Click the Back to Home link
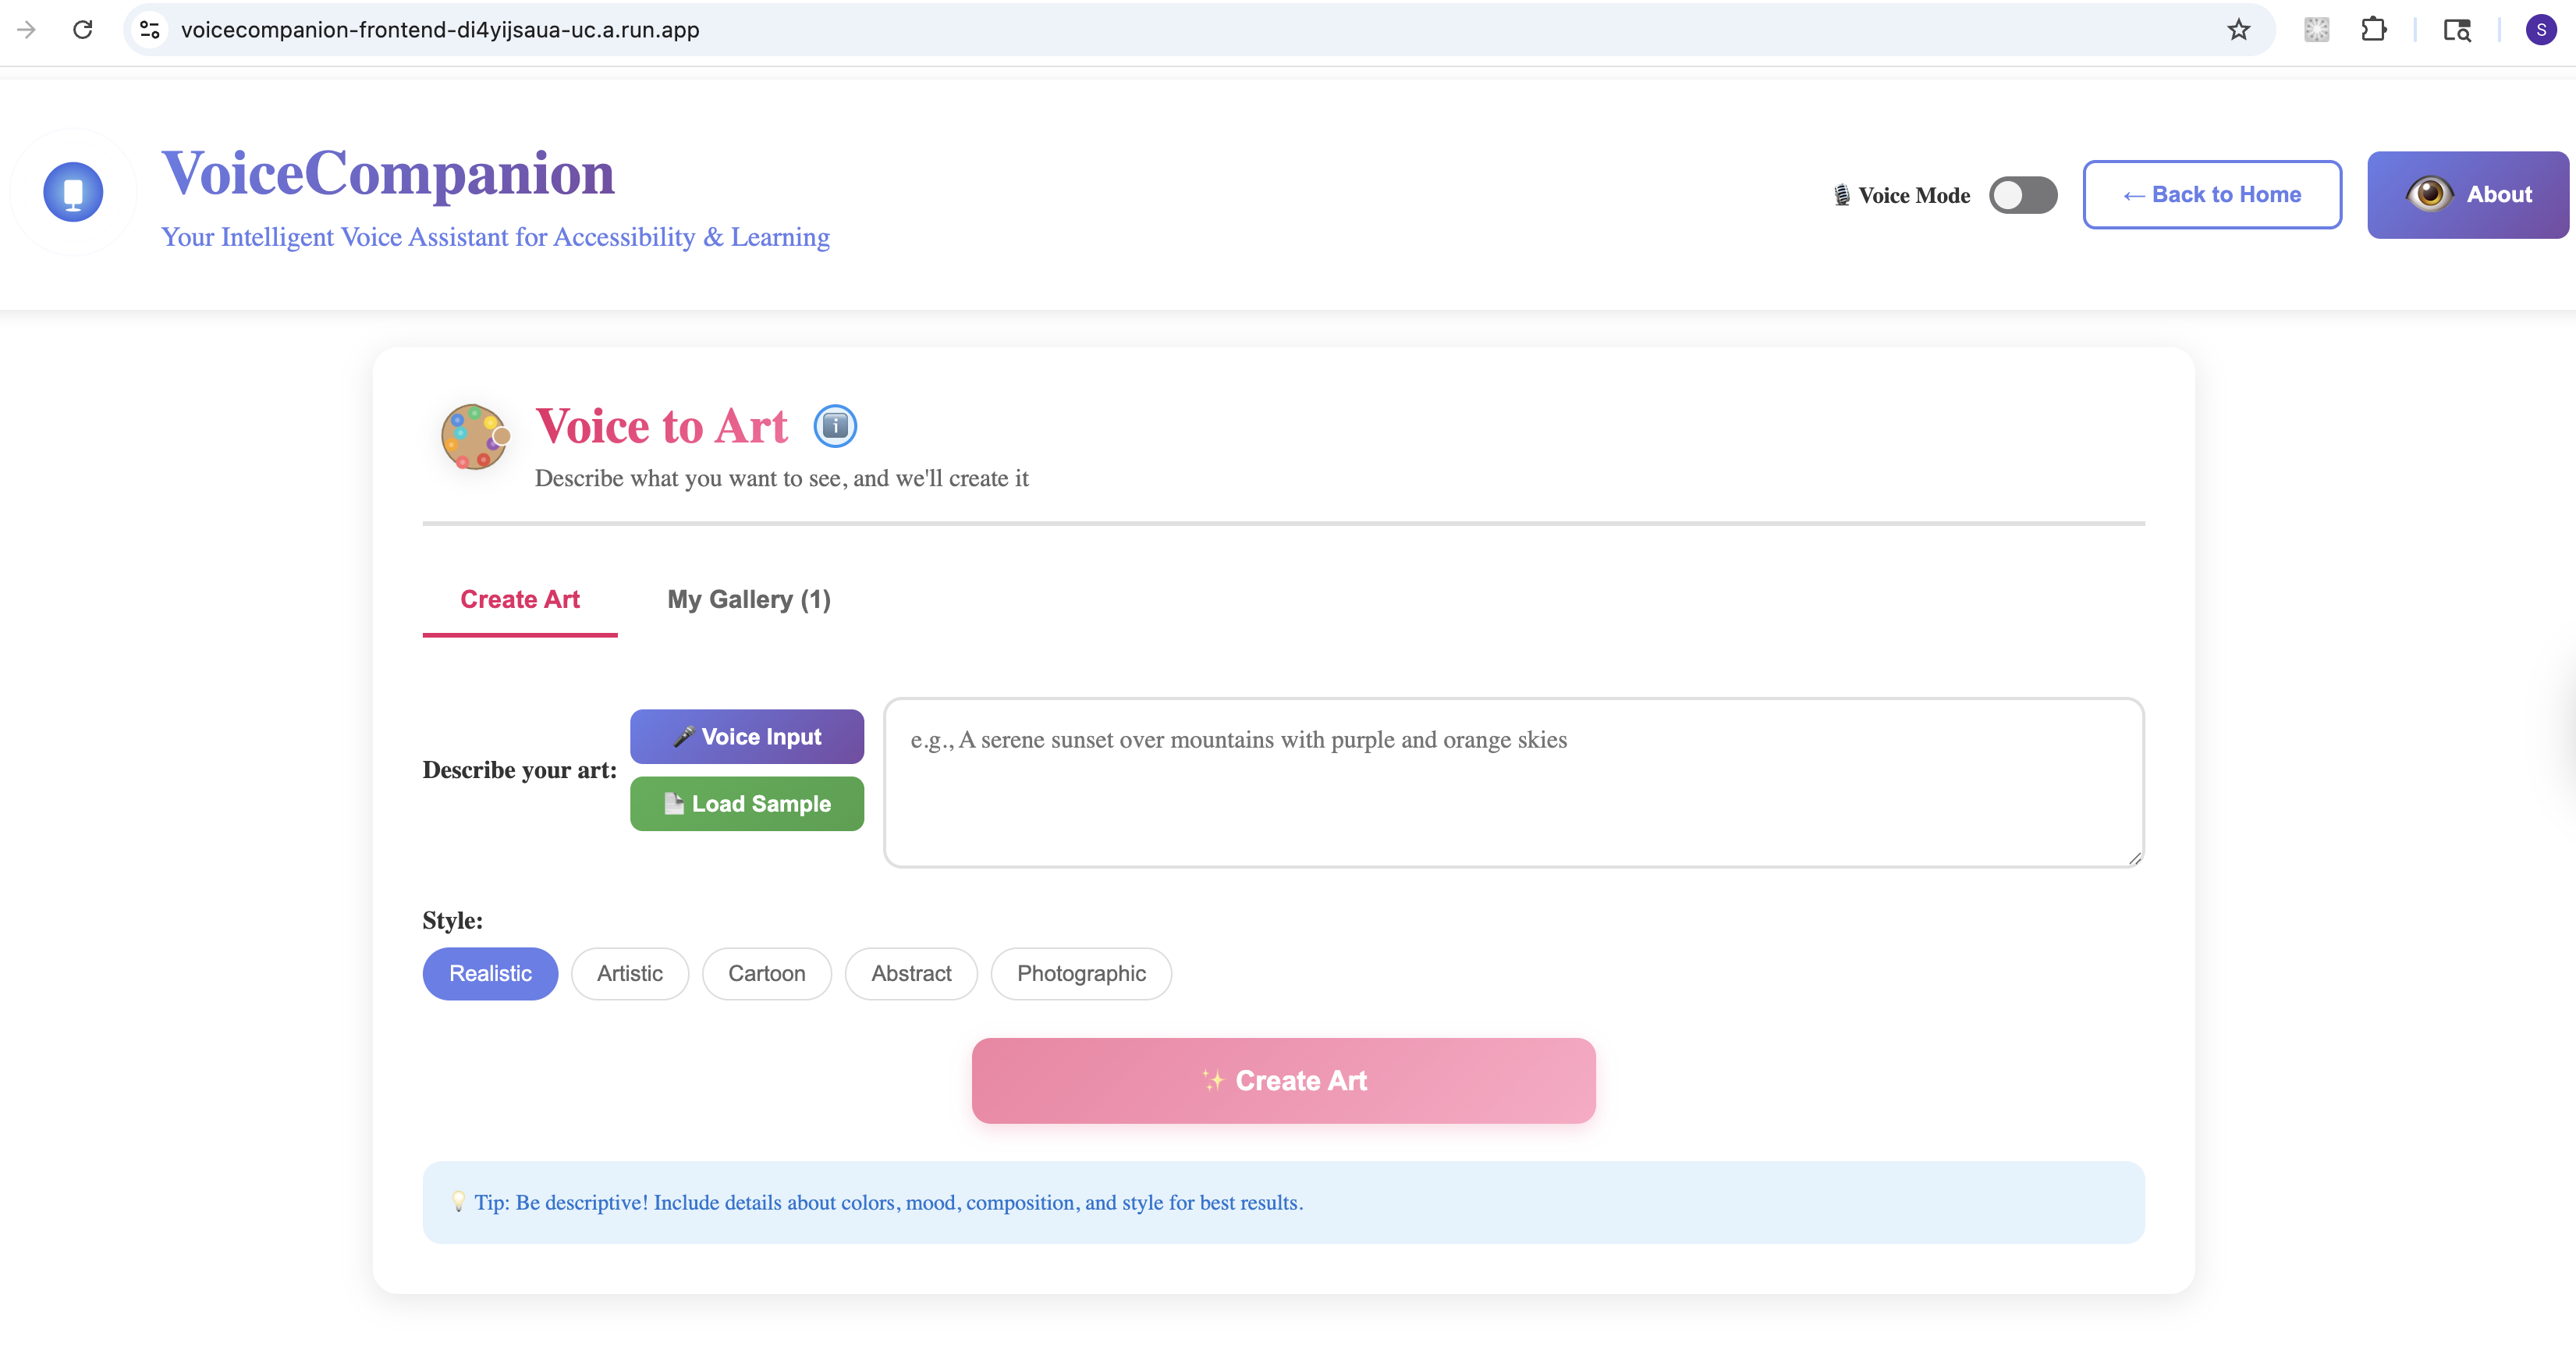Image resolution: width=2576 pixels, height=1347 pixels. pyautogui.click(x=2211, y=195)
